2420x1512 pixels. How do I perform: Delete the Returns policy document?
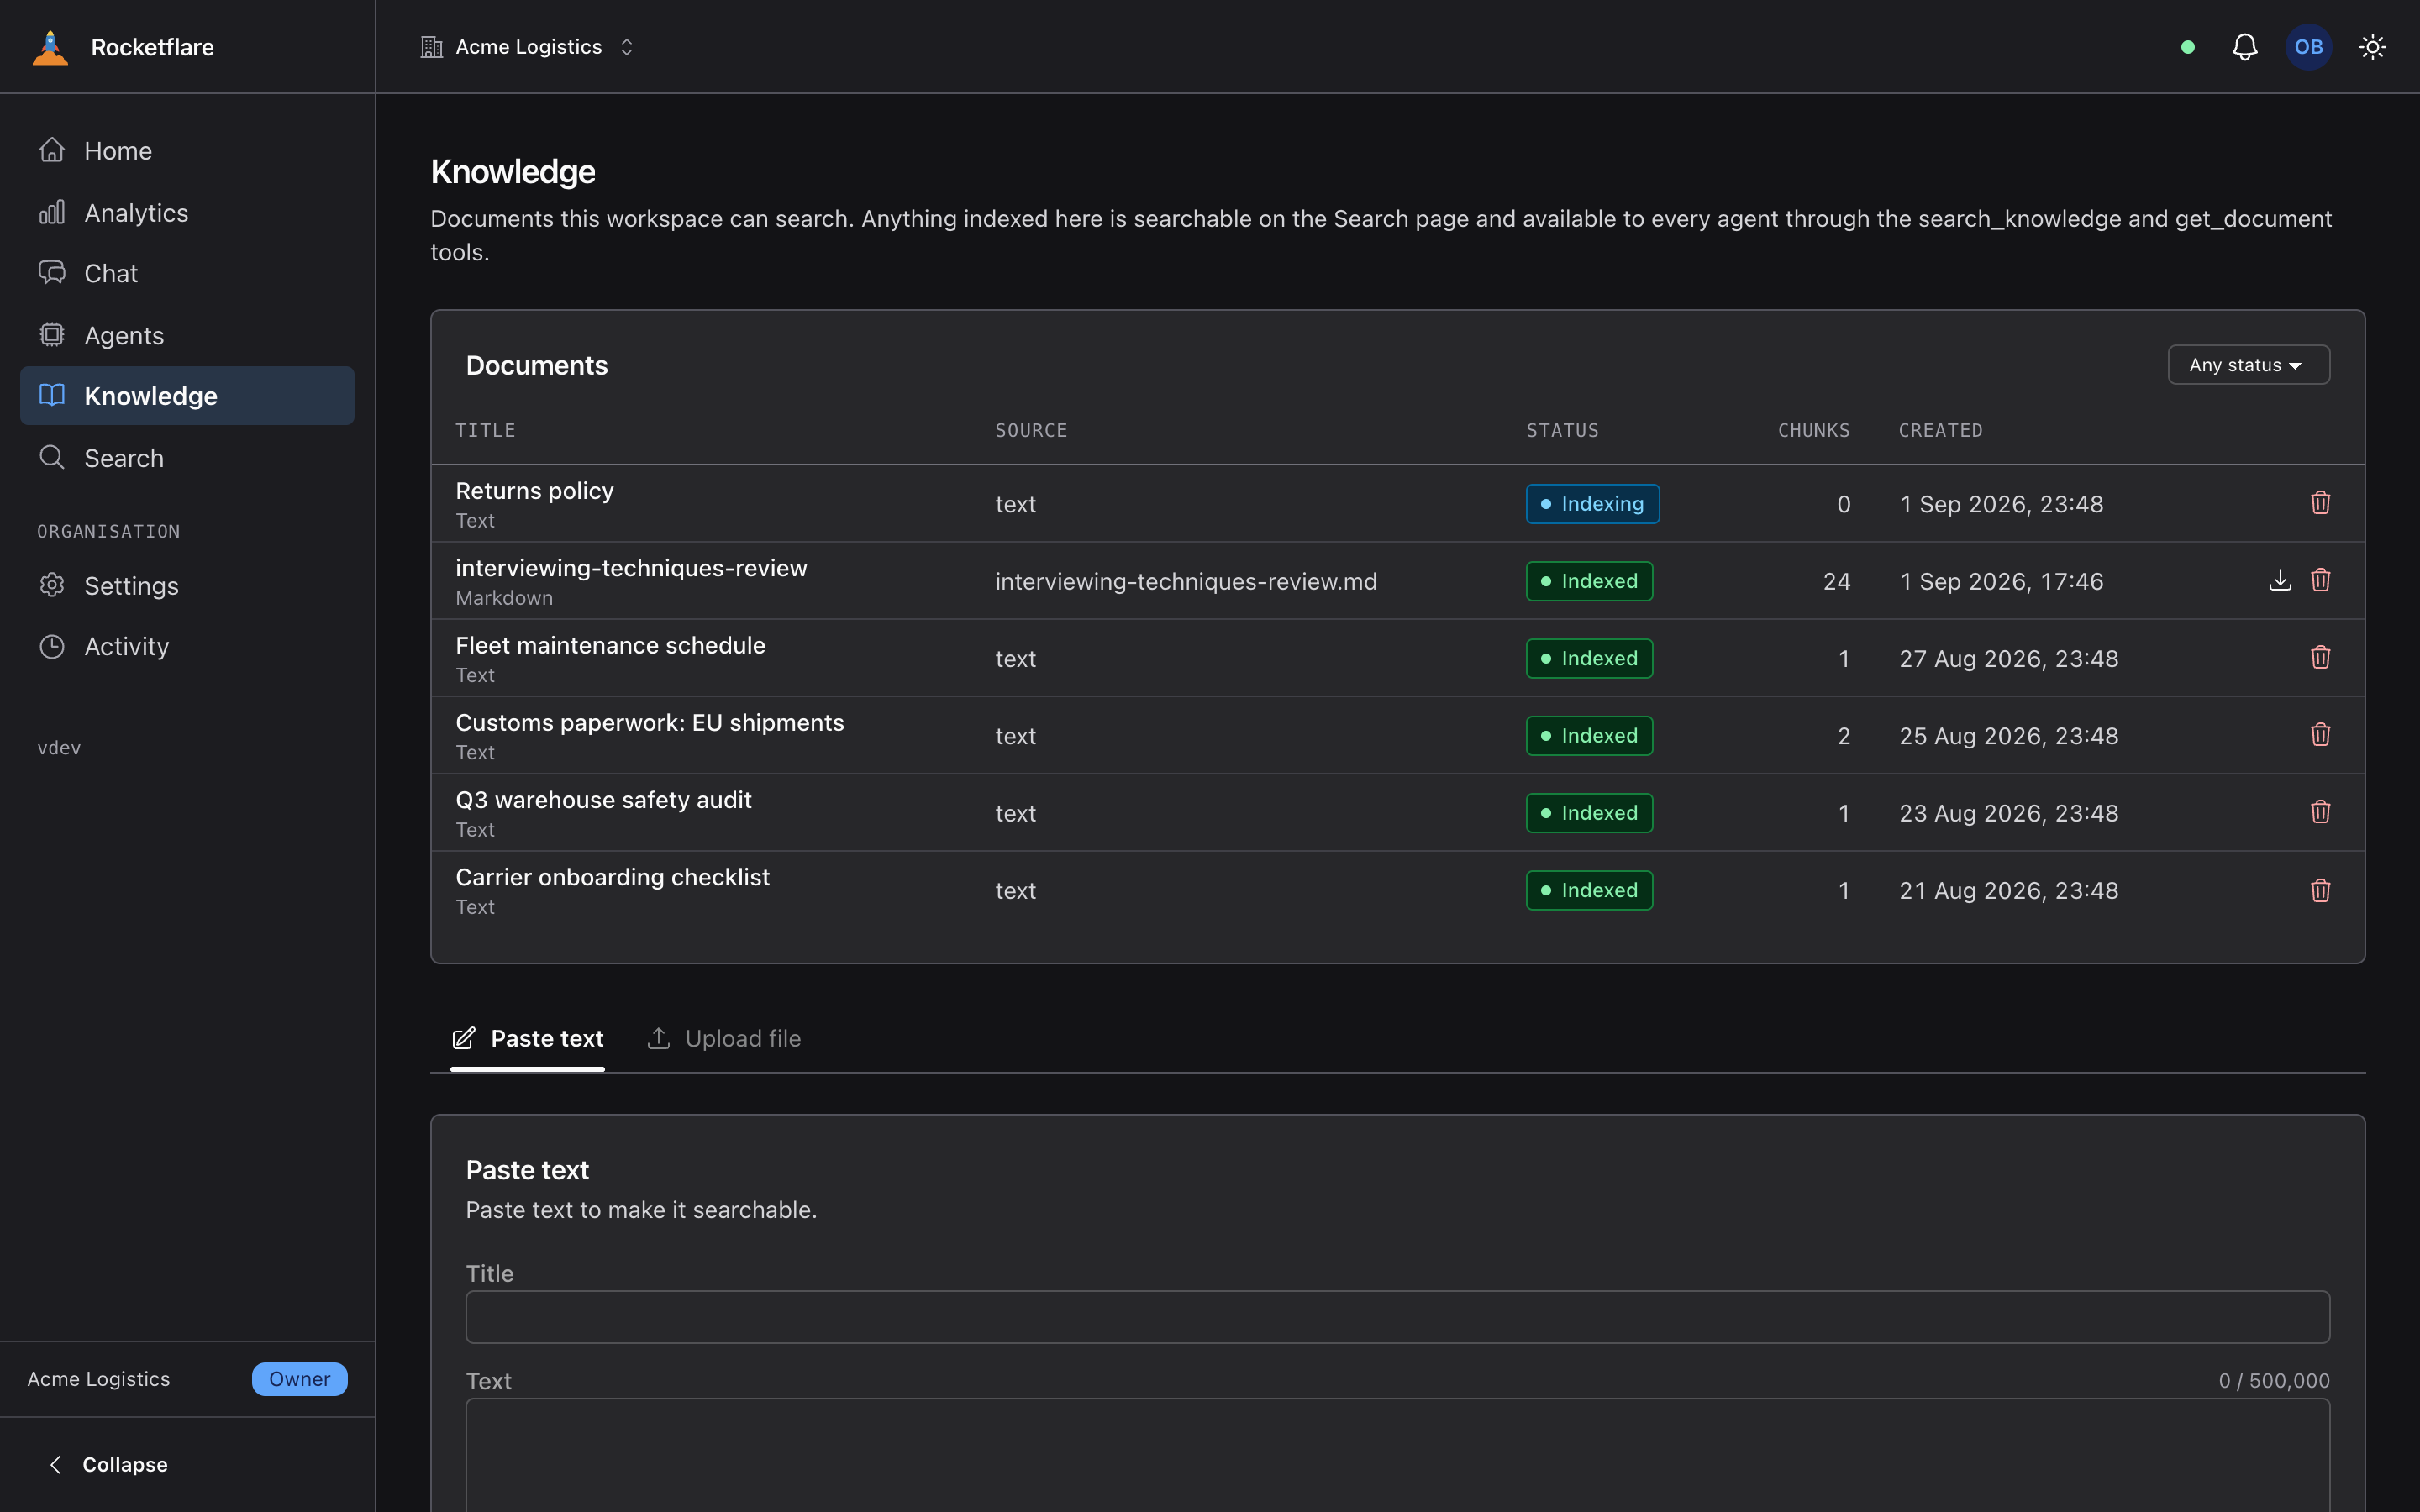[x=2321, y=503]
